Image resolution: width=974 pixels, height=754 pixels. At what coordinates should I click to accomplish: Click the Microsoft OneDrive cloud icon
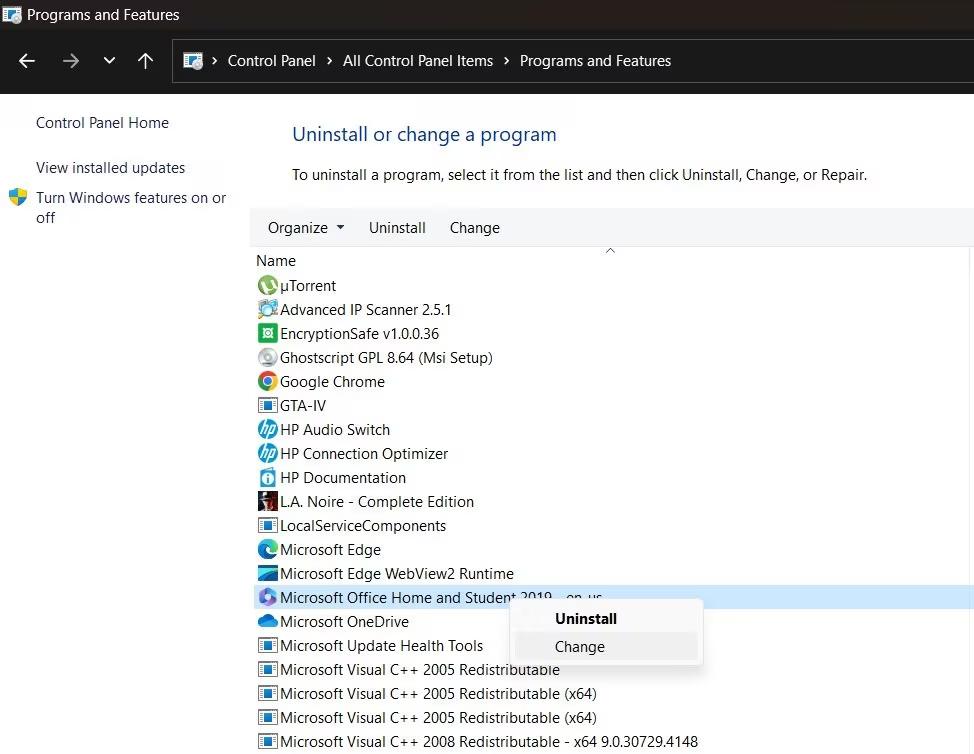tap(267, 621)
